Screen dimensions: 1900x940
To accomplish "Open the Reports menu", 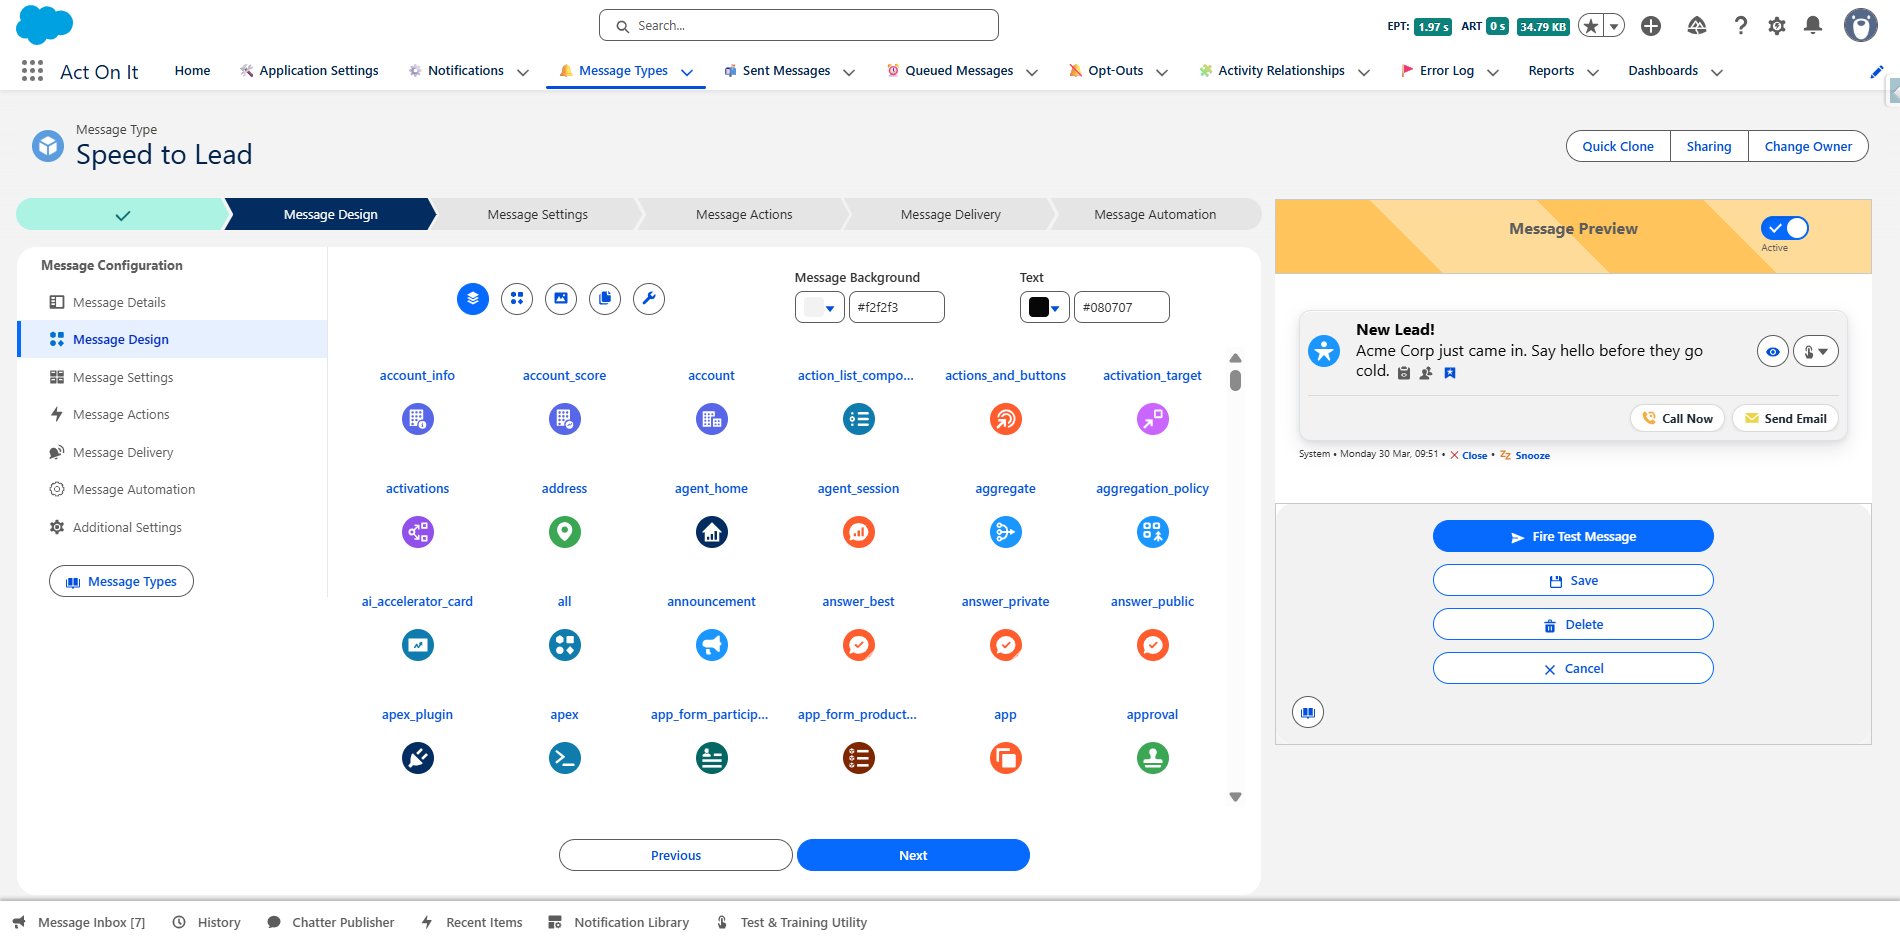I will coord(1551,70).
